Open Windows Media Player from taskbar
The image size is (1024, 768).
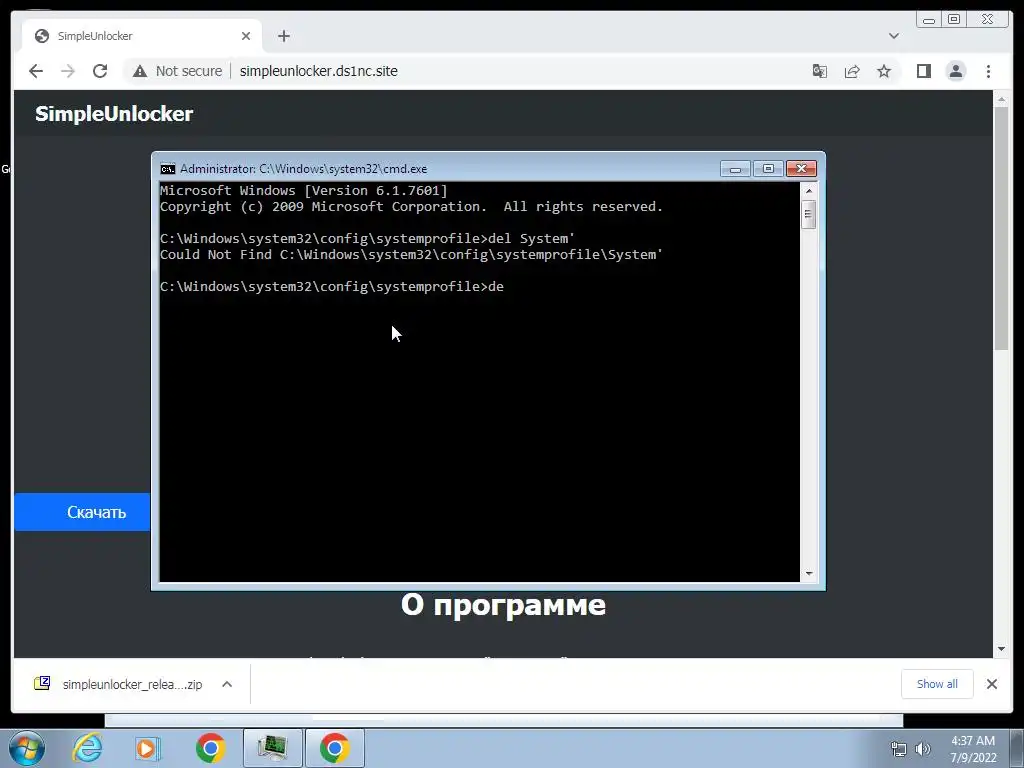pyautogui.click(x=148, y=748)
